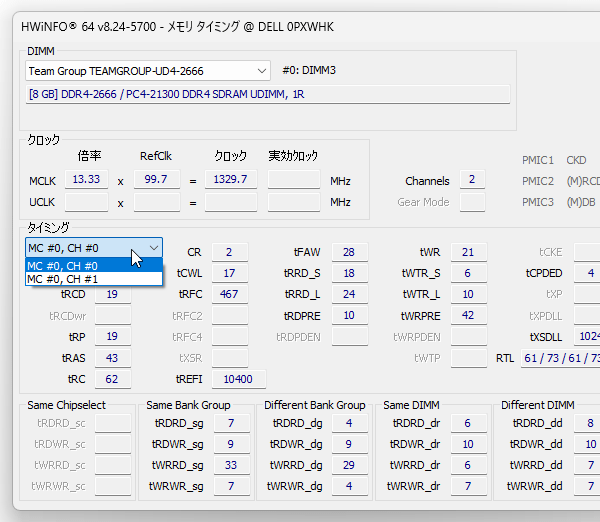The image size is (600, 522).
Task: Click the tWTR_L value 10
Action: pyautogui.click(x=469, y=294)
